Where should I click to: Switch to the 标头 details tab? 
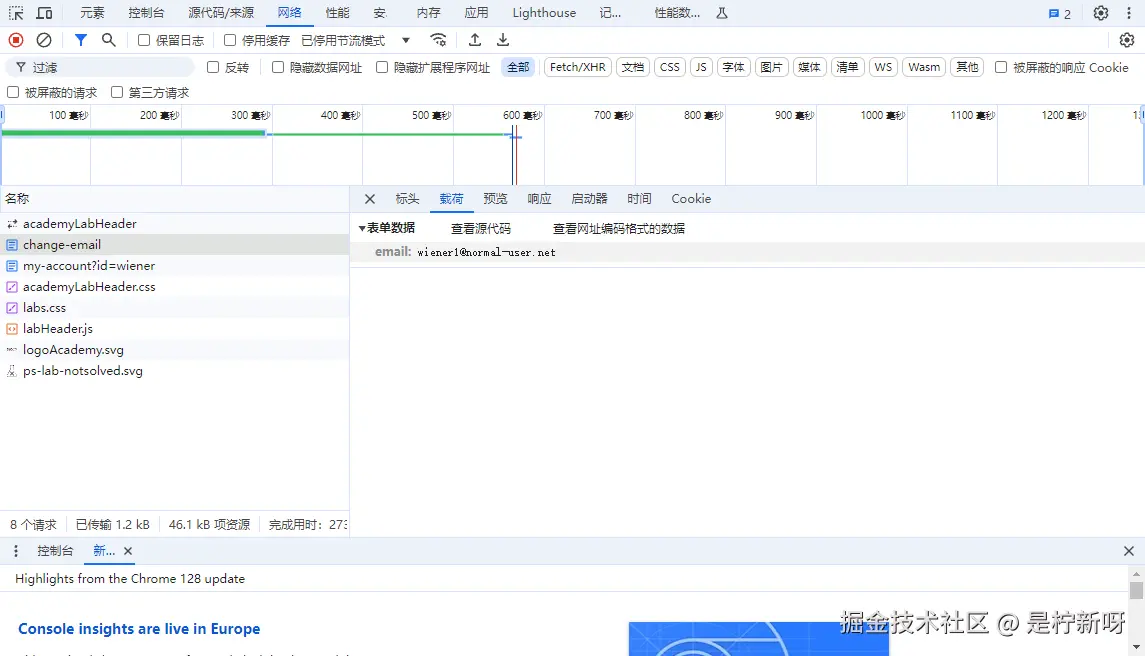coord(407,199)
